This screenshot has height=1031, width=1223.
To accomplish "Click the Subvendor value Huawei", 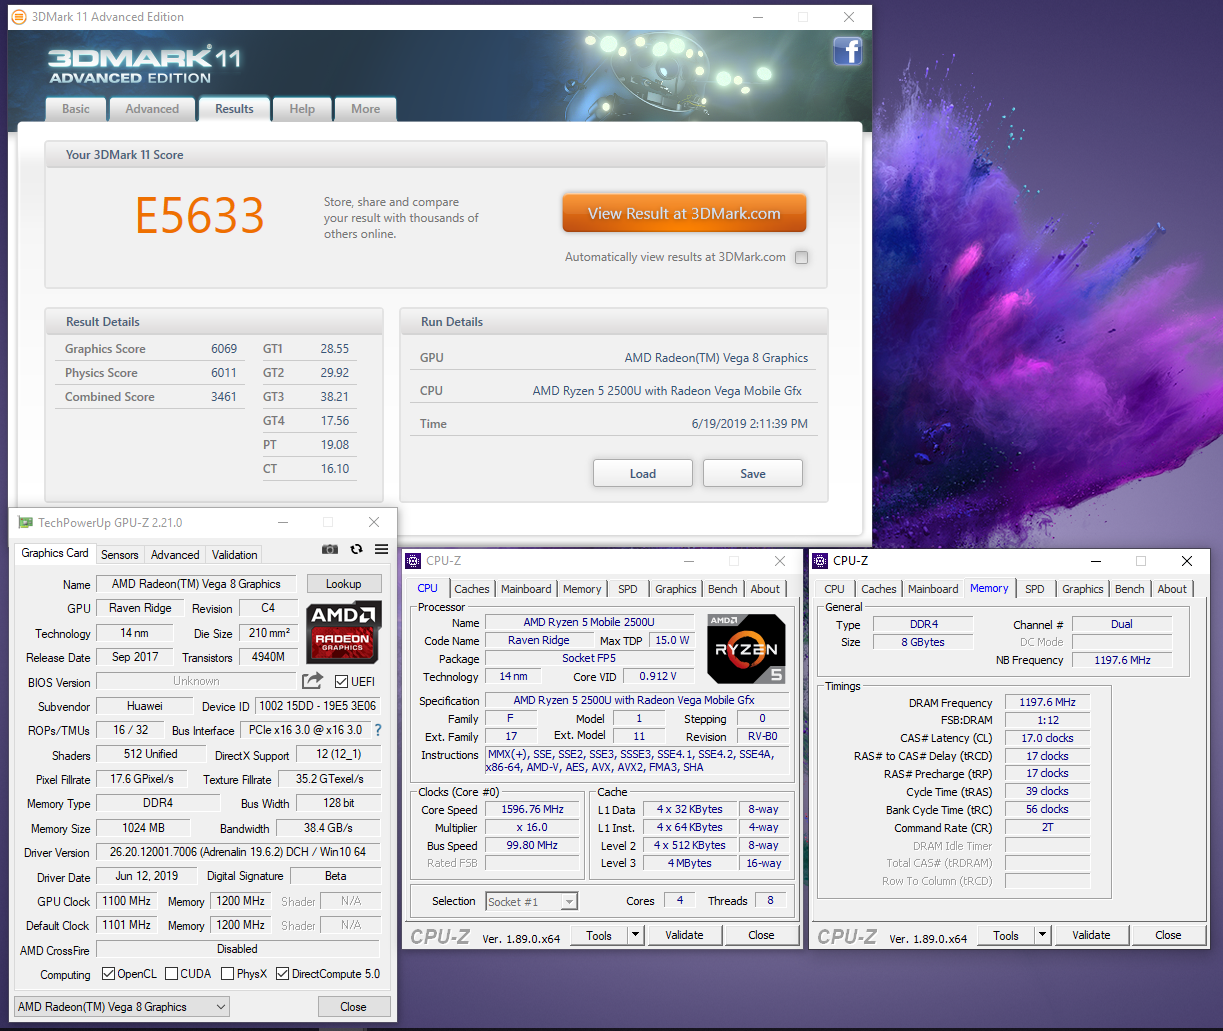I will click(145, 706).
